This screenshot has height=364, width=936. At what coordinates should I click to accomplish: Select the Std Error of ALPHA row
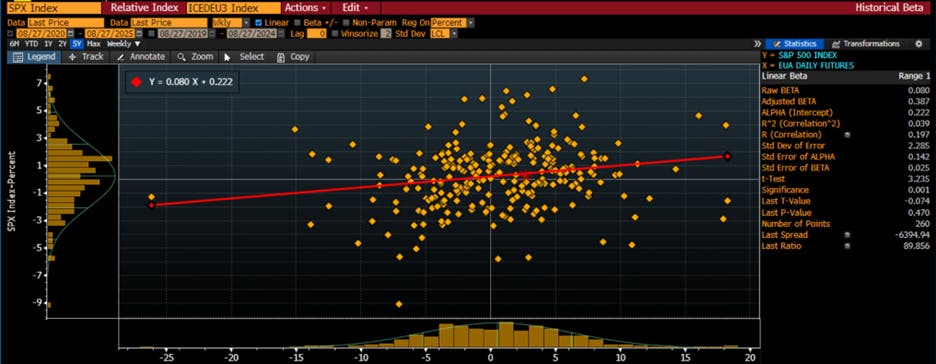point(845,157)
